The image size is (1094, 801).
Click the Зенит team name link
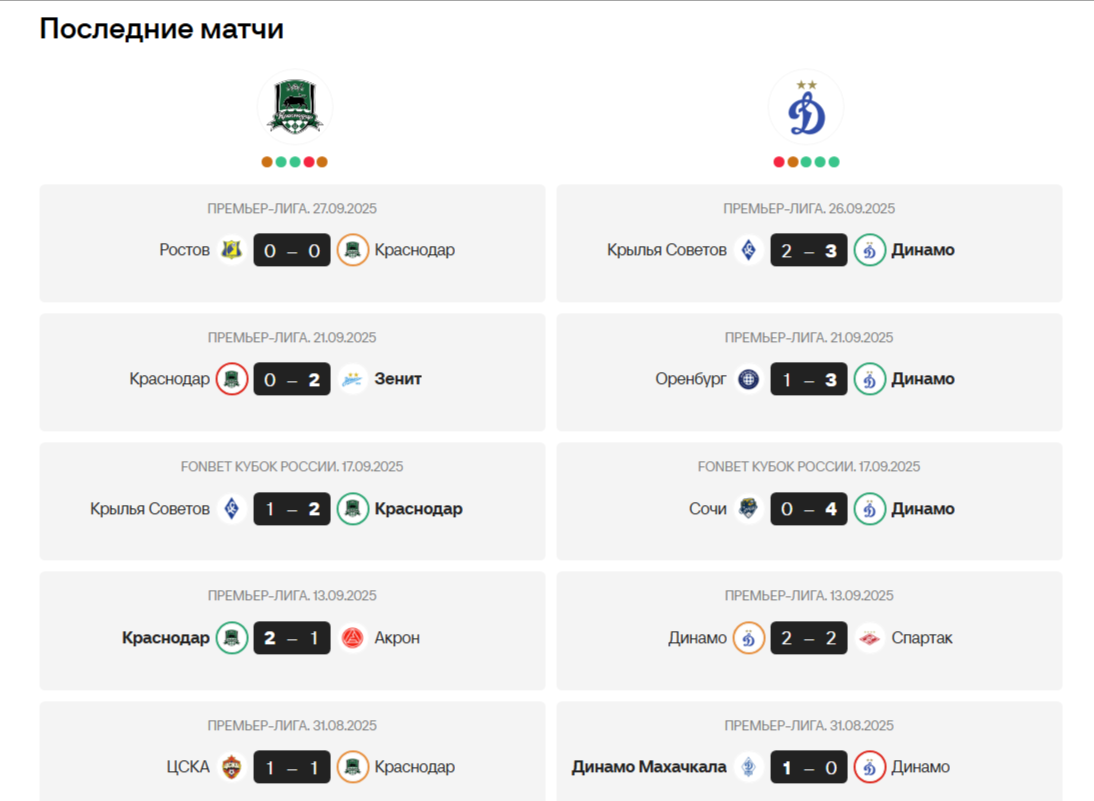point(398,379)
